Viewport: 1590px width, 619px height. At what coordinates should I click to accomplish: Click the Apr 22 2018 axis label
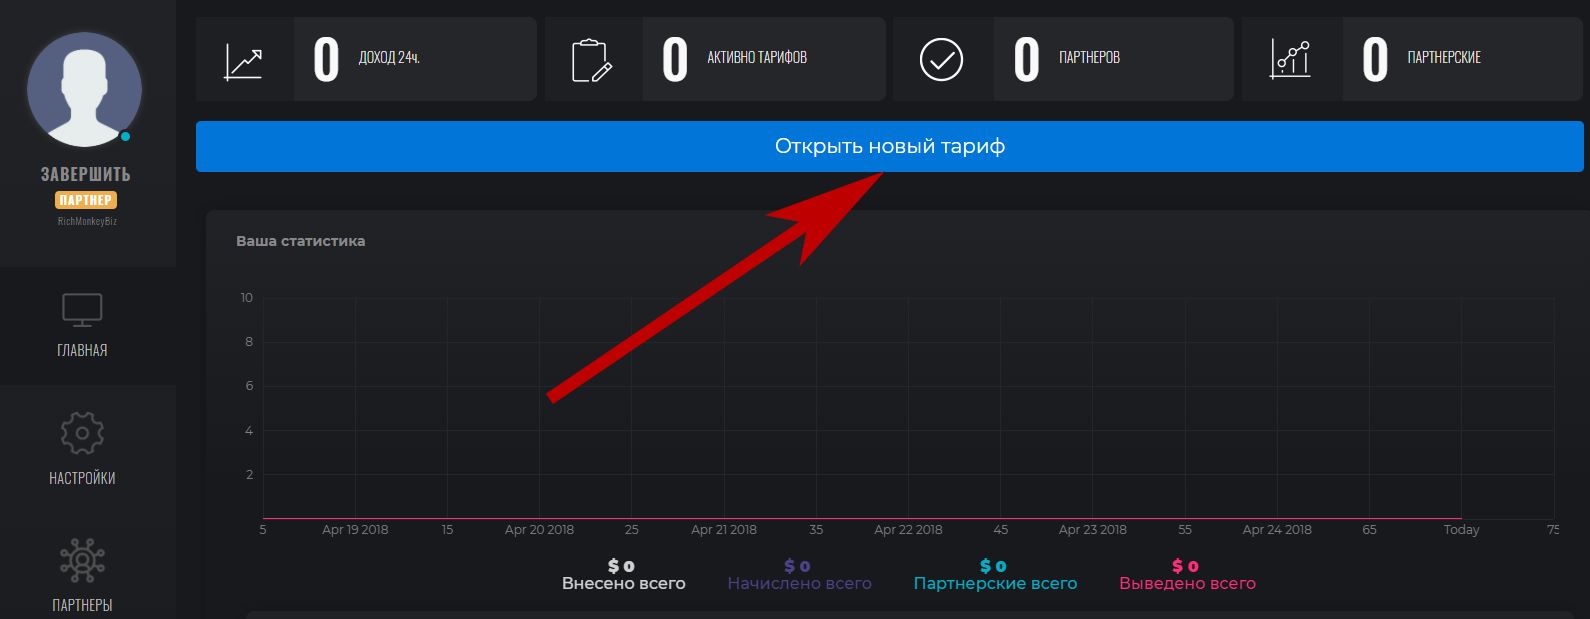click(x=908, y=530)
